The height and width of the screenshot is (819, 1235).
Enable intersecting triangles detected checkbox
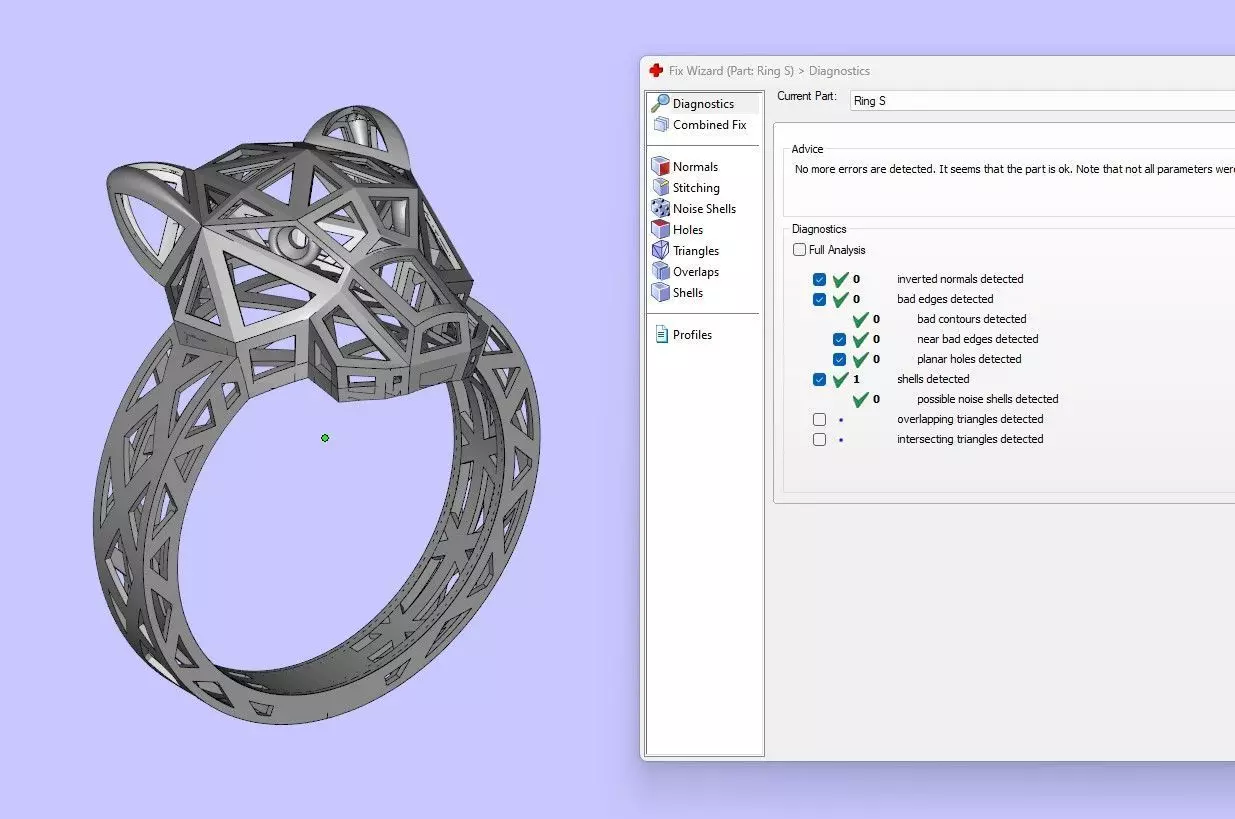coord(819,440)
